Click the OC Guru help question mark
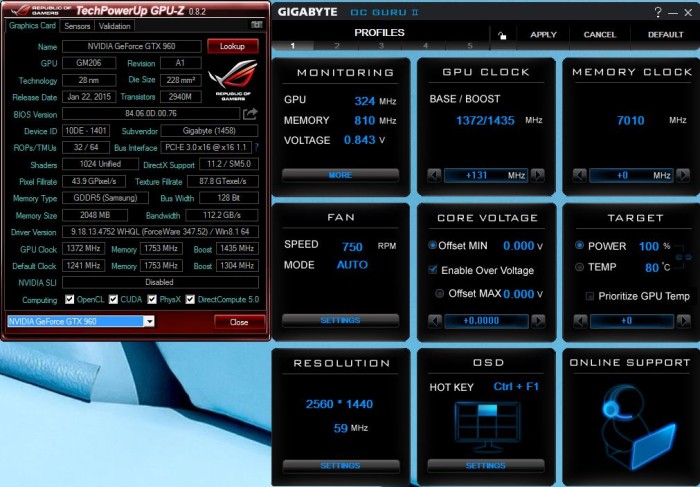The width and height of the screenshot is (700, 487). (x=658, y=12)
